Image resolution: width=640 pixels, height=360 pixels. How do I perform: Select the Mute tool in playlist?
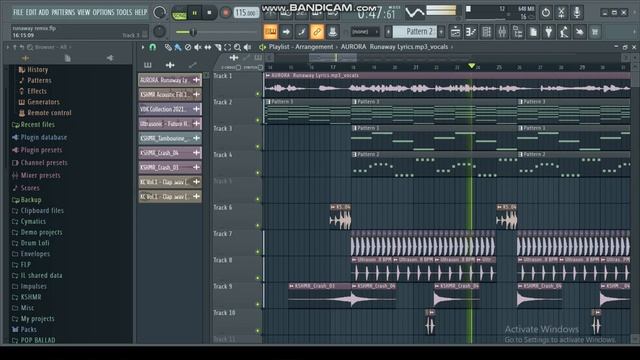(198, 47)
